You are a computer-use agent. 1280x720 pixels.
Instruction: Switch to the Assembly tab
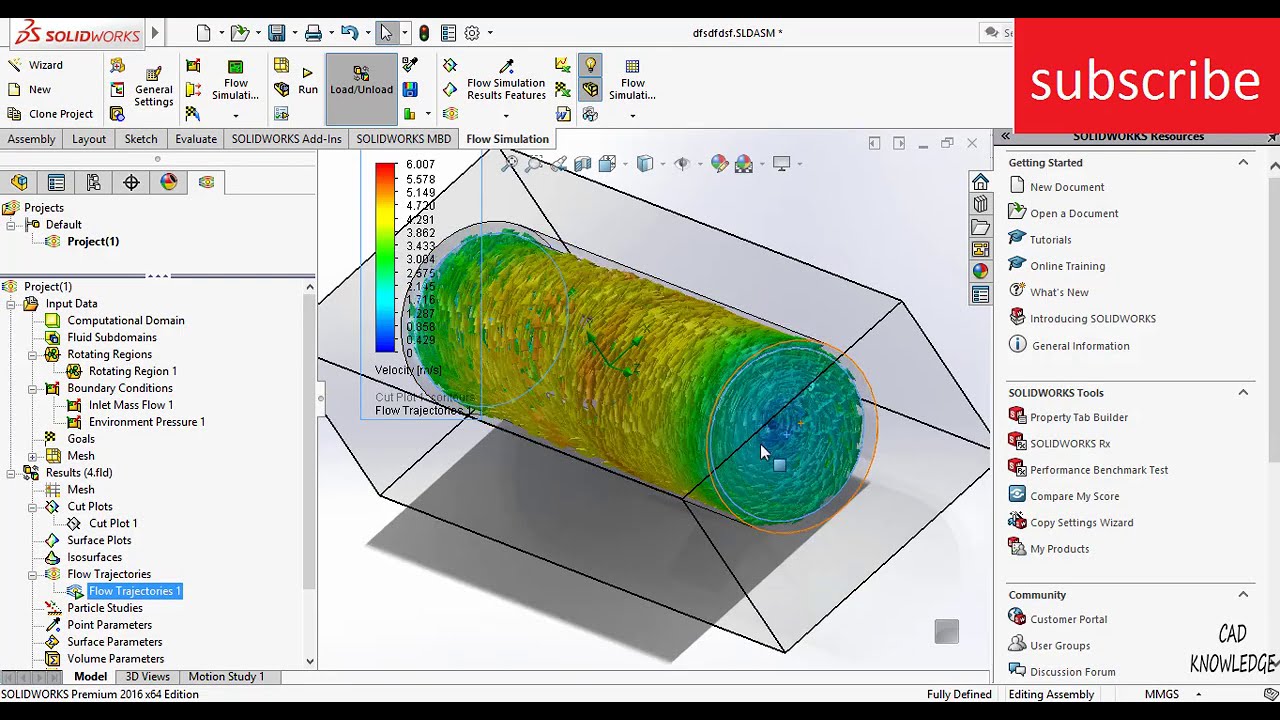32,139
